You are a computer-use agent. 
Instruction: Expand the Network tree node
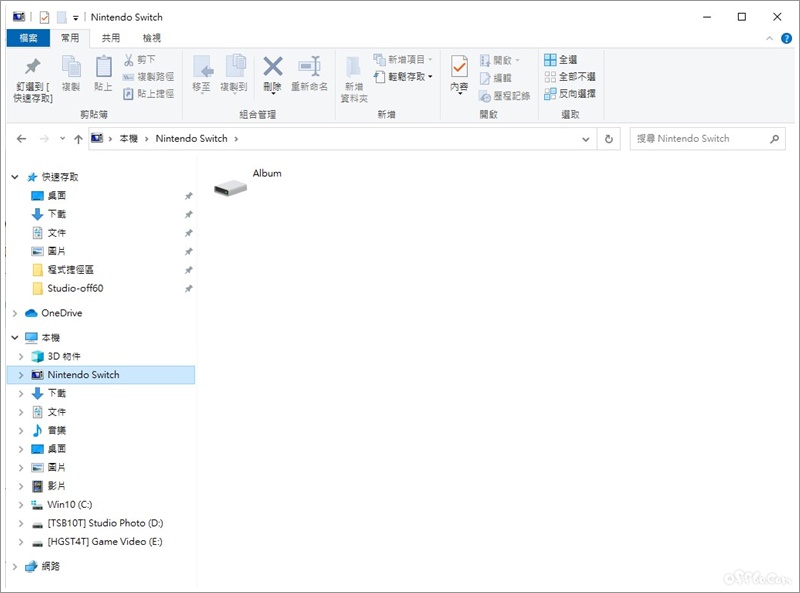[15, 566]
